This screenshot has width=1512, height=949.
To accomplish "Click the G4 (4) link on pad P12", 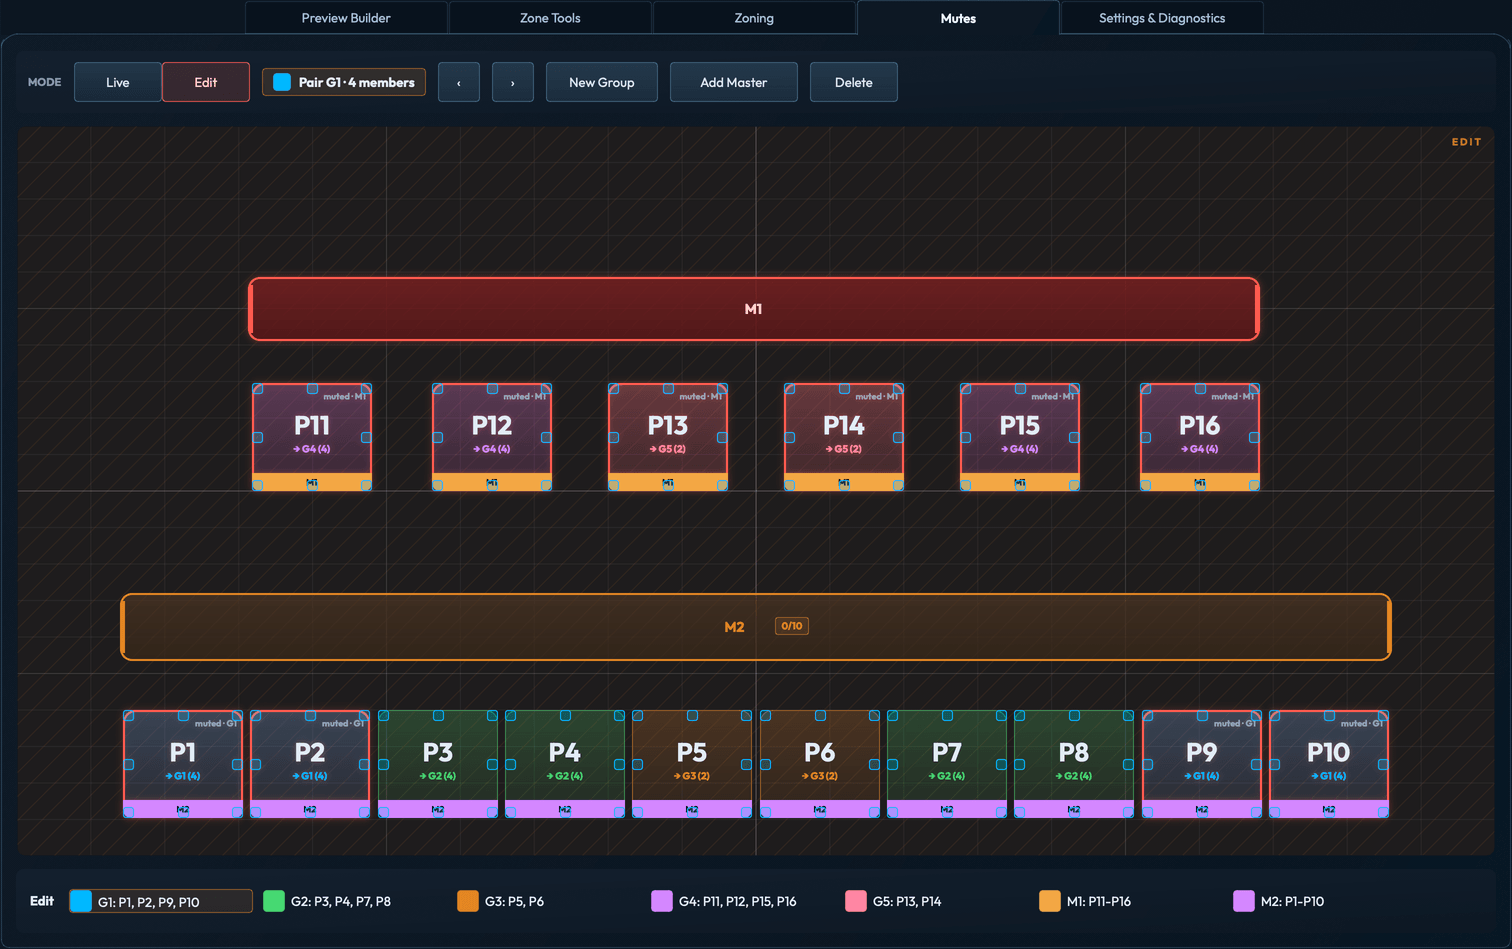I will coord(492,449).
